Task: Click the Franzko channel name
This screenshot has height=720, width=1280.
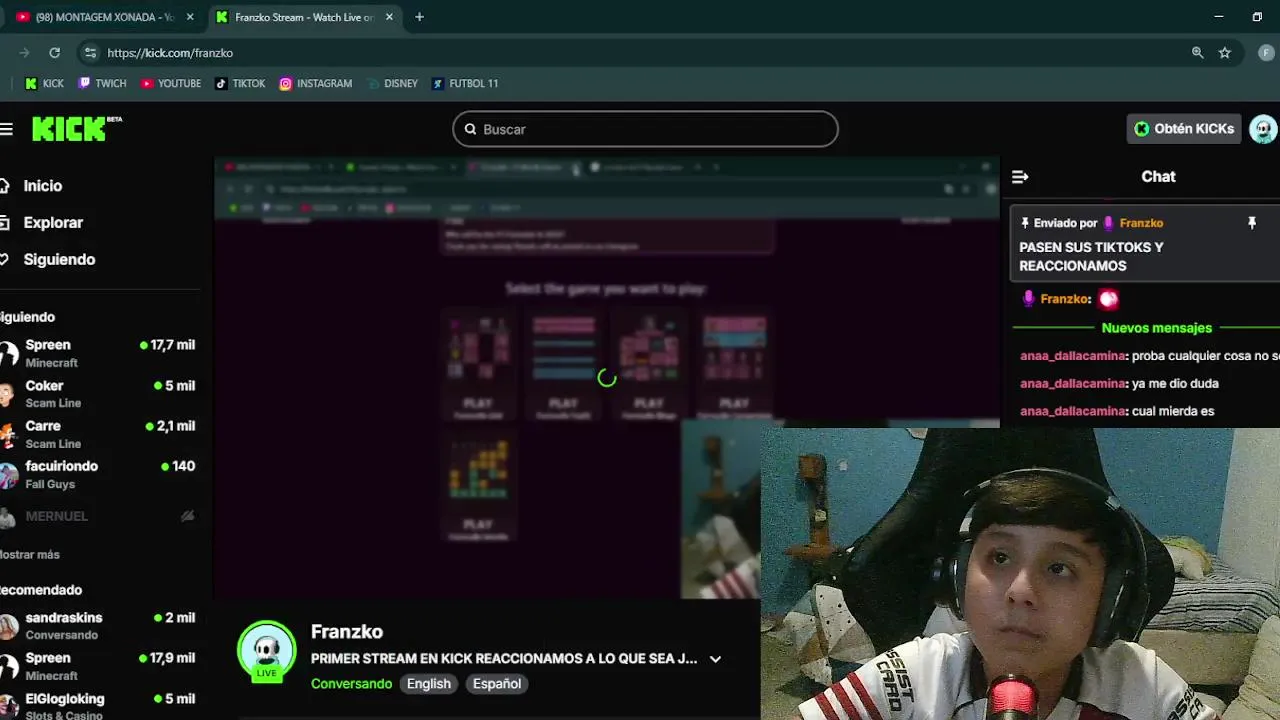Action: coord(347,632)
